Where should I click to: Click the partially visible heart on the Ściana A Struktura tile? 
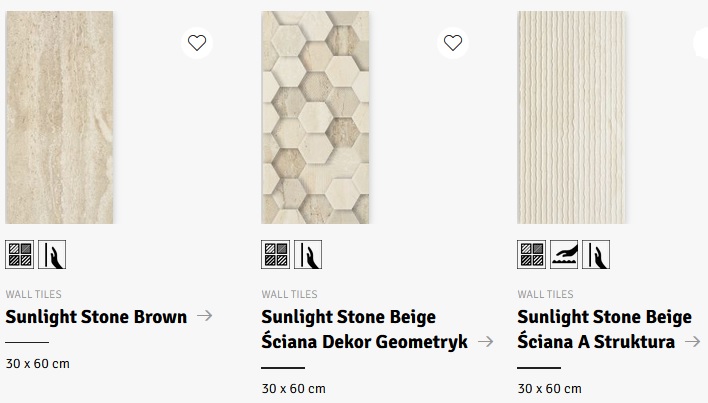[x=702, y=43]
